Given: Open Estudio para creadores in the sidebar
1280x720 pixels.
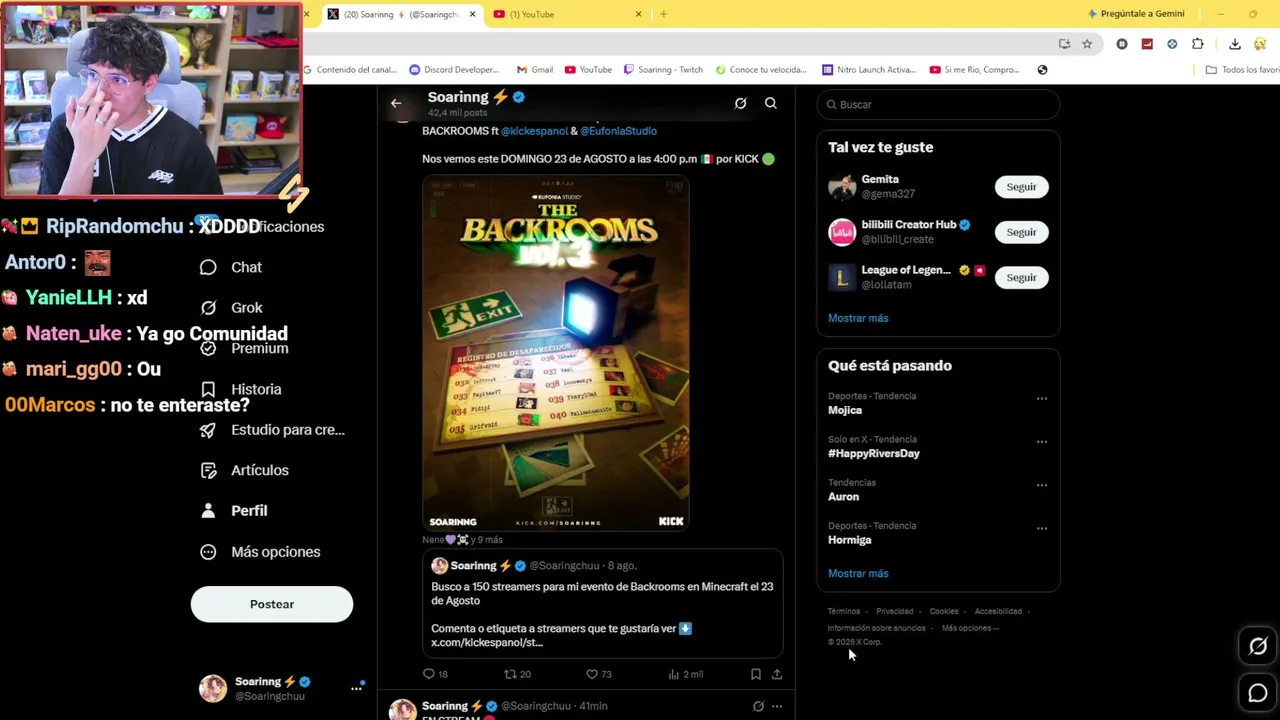Looking at the screenshot, I should point(272,430).
